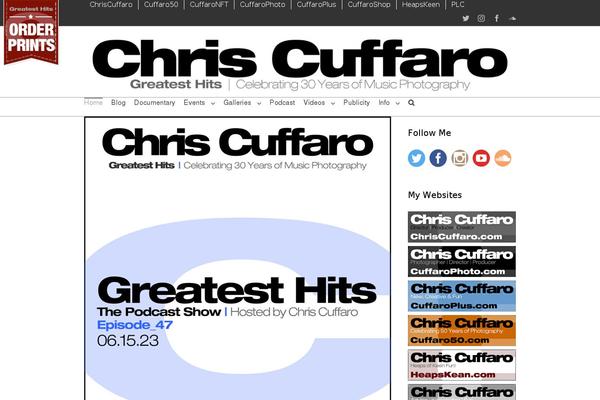Open the Events menu item
The width and height of the screenshot is (600, 400).
[194, 103]
